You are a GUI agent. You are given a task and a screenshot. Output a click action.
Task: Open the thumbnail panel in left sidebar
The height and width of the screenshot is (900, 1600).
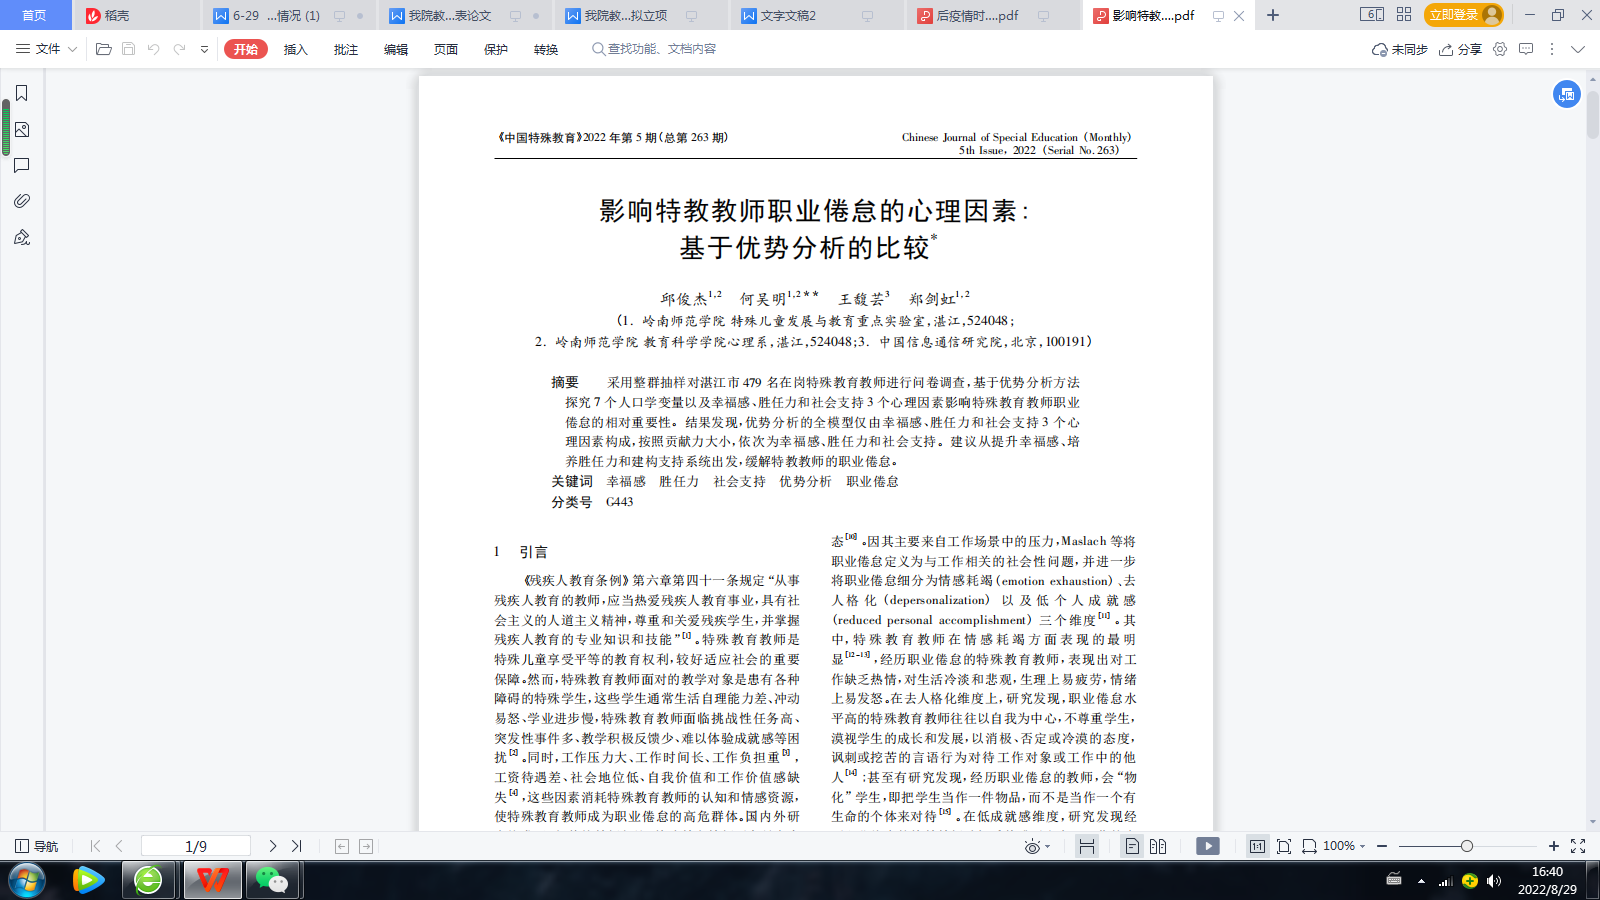click(21, 130)
